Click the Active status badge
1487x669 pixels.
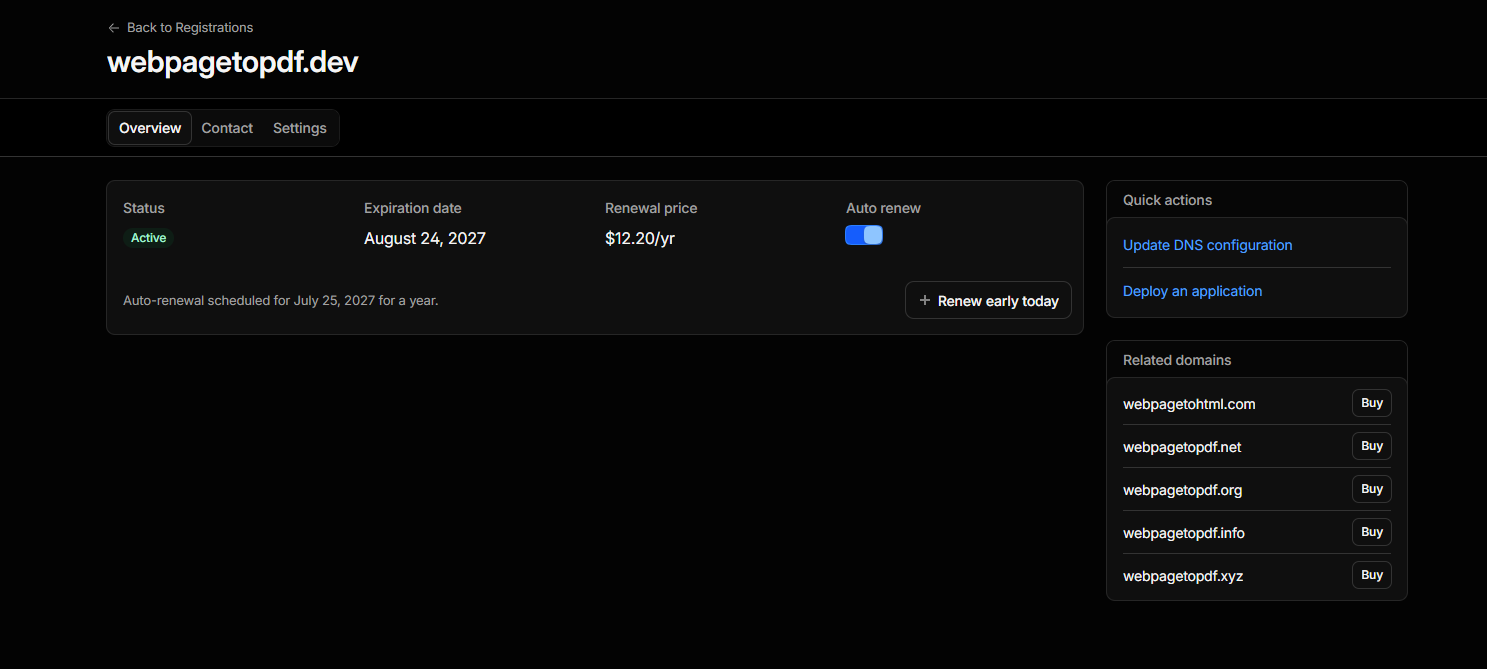click(x=148, y=238)
